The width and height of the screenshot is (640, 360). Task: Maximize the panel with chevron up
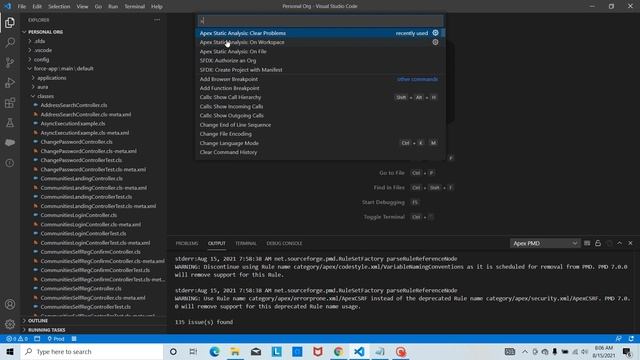[620, 243]
